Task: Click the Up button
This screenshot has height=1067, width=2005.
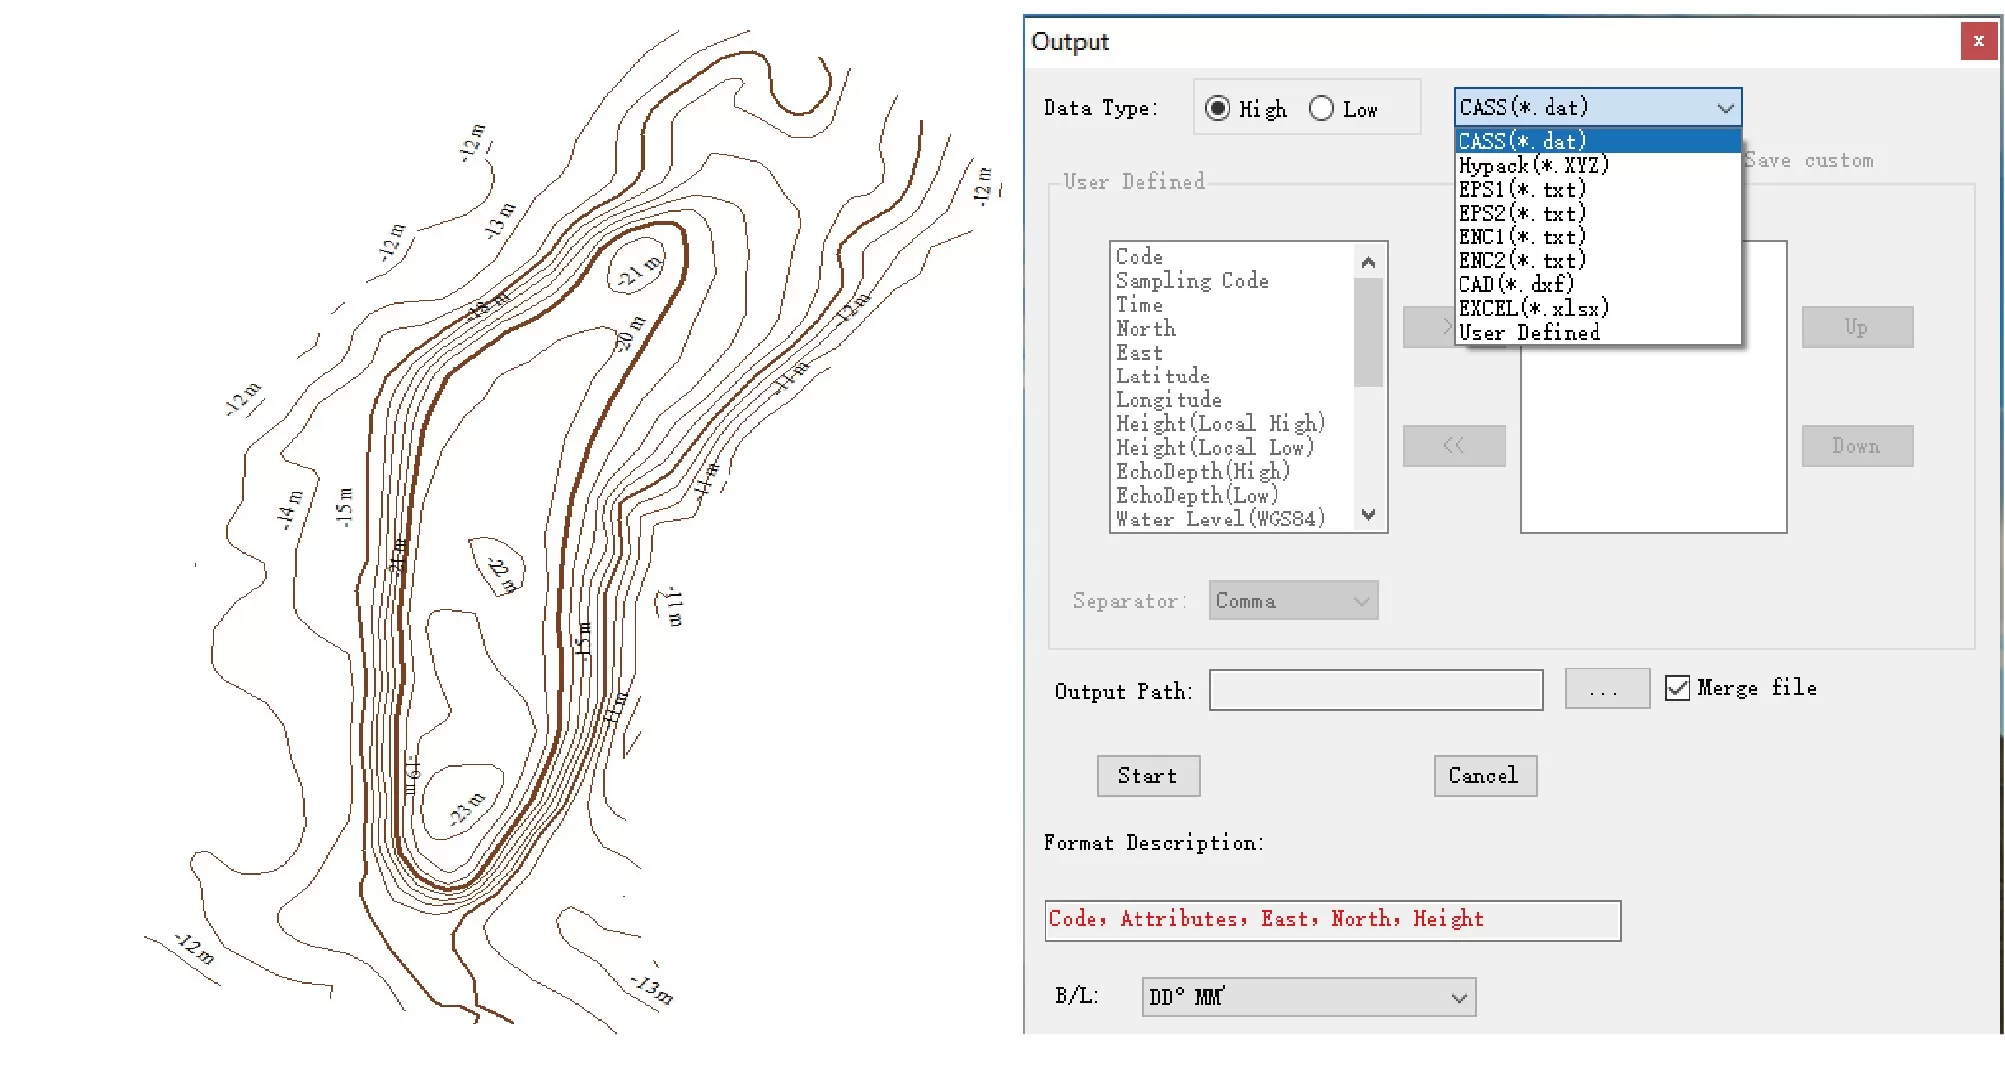Action: pos(1857,327)
